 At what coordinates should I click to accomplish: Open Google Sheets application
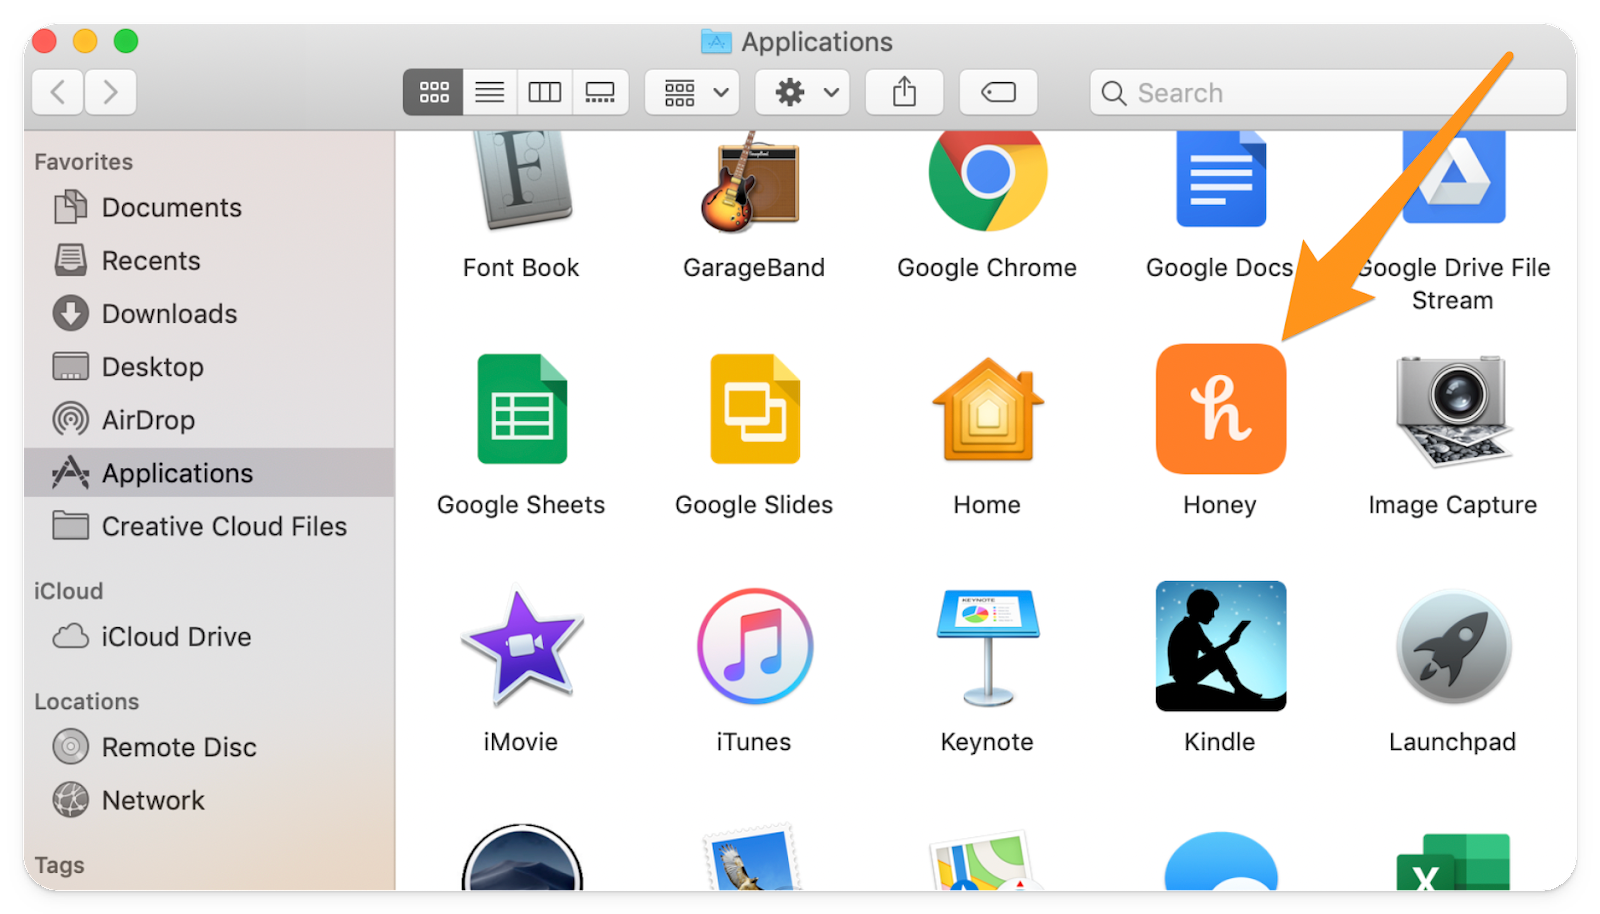521,408
